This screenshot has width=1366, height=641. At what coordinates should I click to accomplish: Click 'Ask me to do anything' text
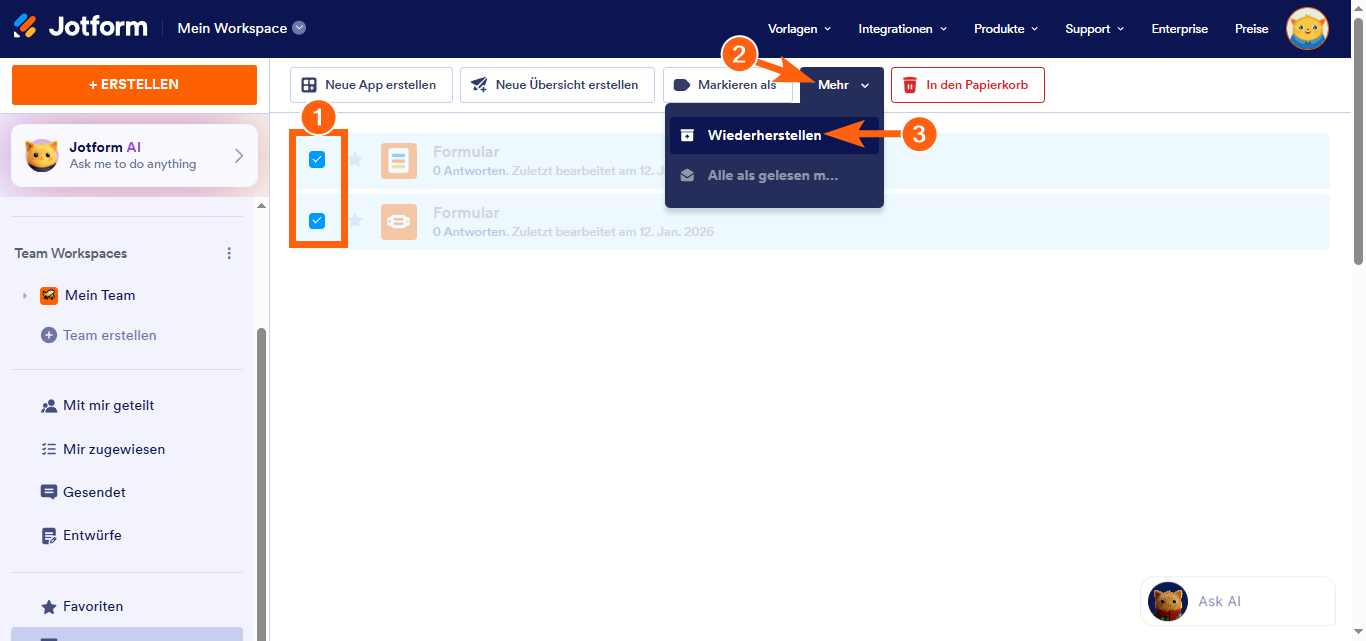133,164
